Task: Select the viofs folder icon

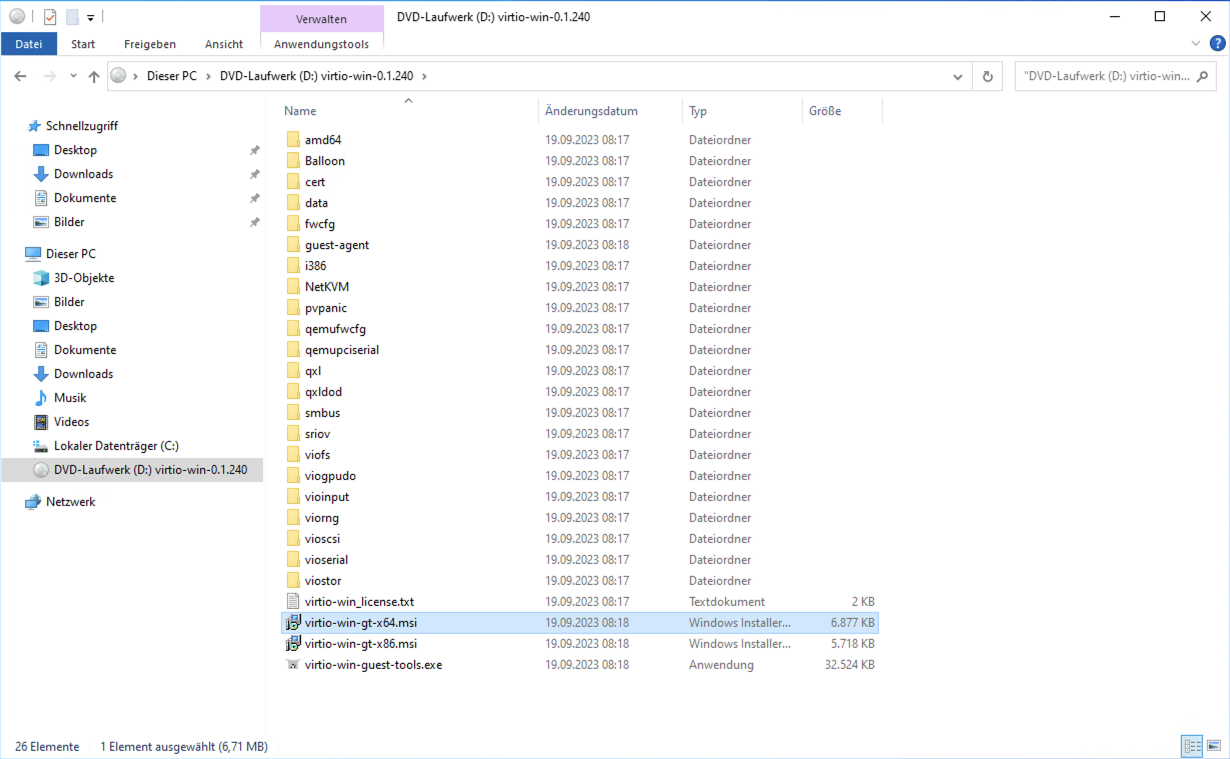Action: [x=293, y=455]
